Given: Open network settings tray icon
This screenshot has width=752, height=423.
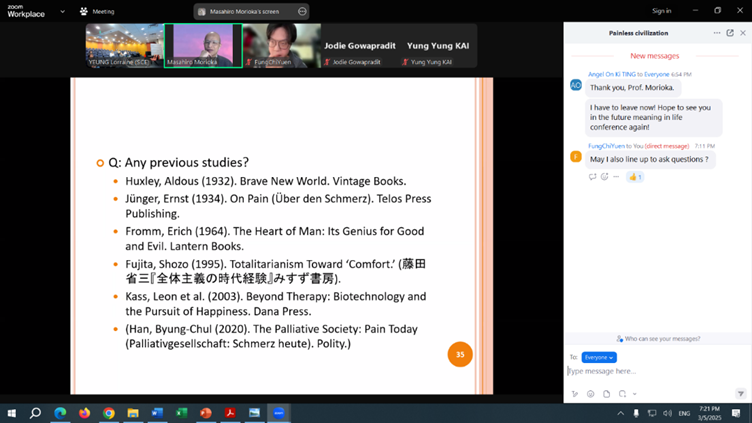Looking at the screenshot, I should click(652, 413).
